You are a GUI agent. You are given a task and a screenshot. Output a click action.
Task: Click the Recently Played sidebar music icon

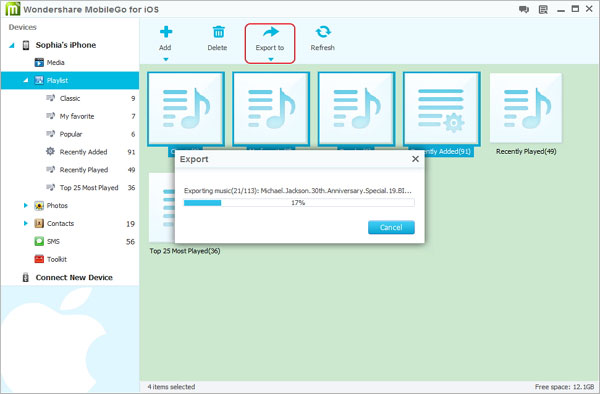pyautogui.click(x=50, y=169)
